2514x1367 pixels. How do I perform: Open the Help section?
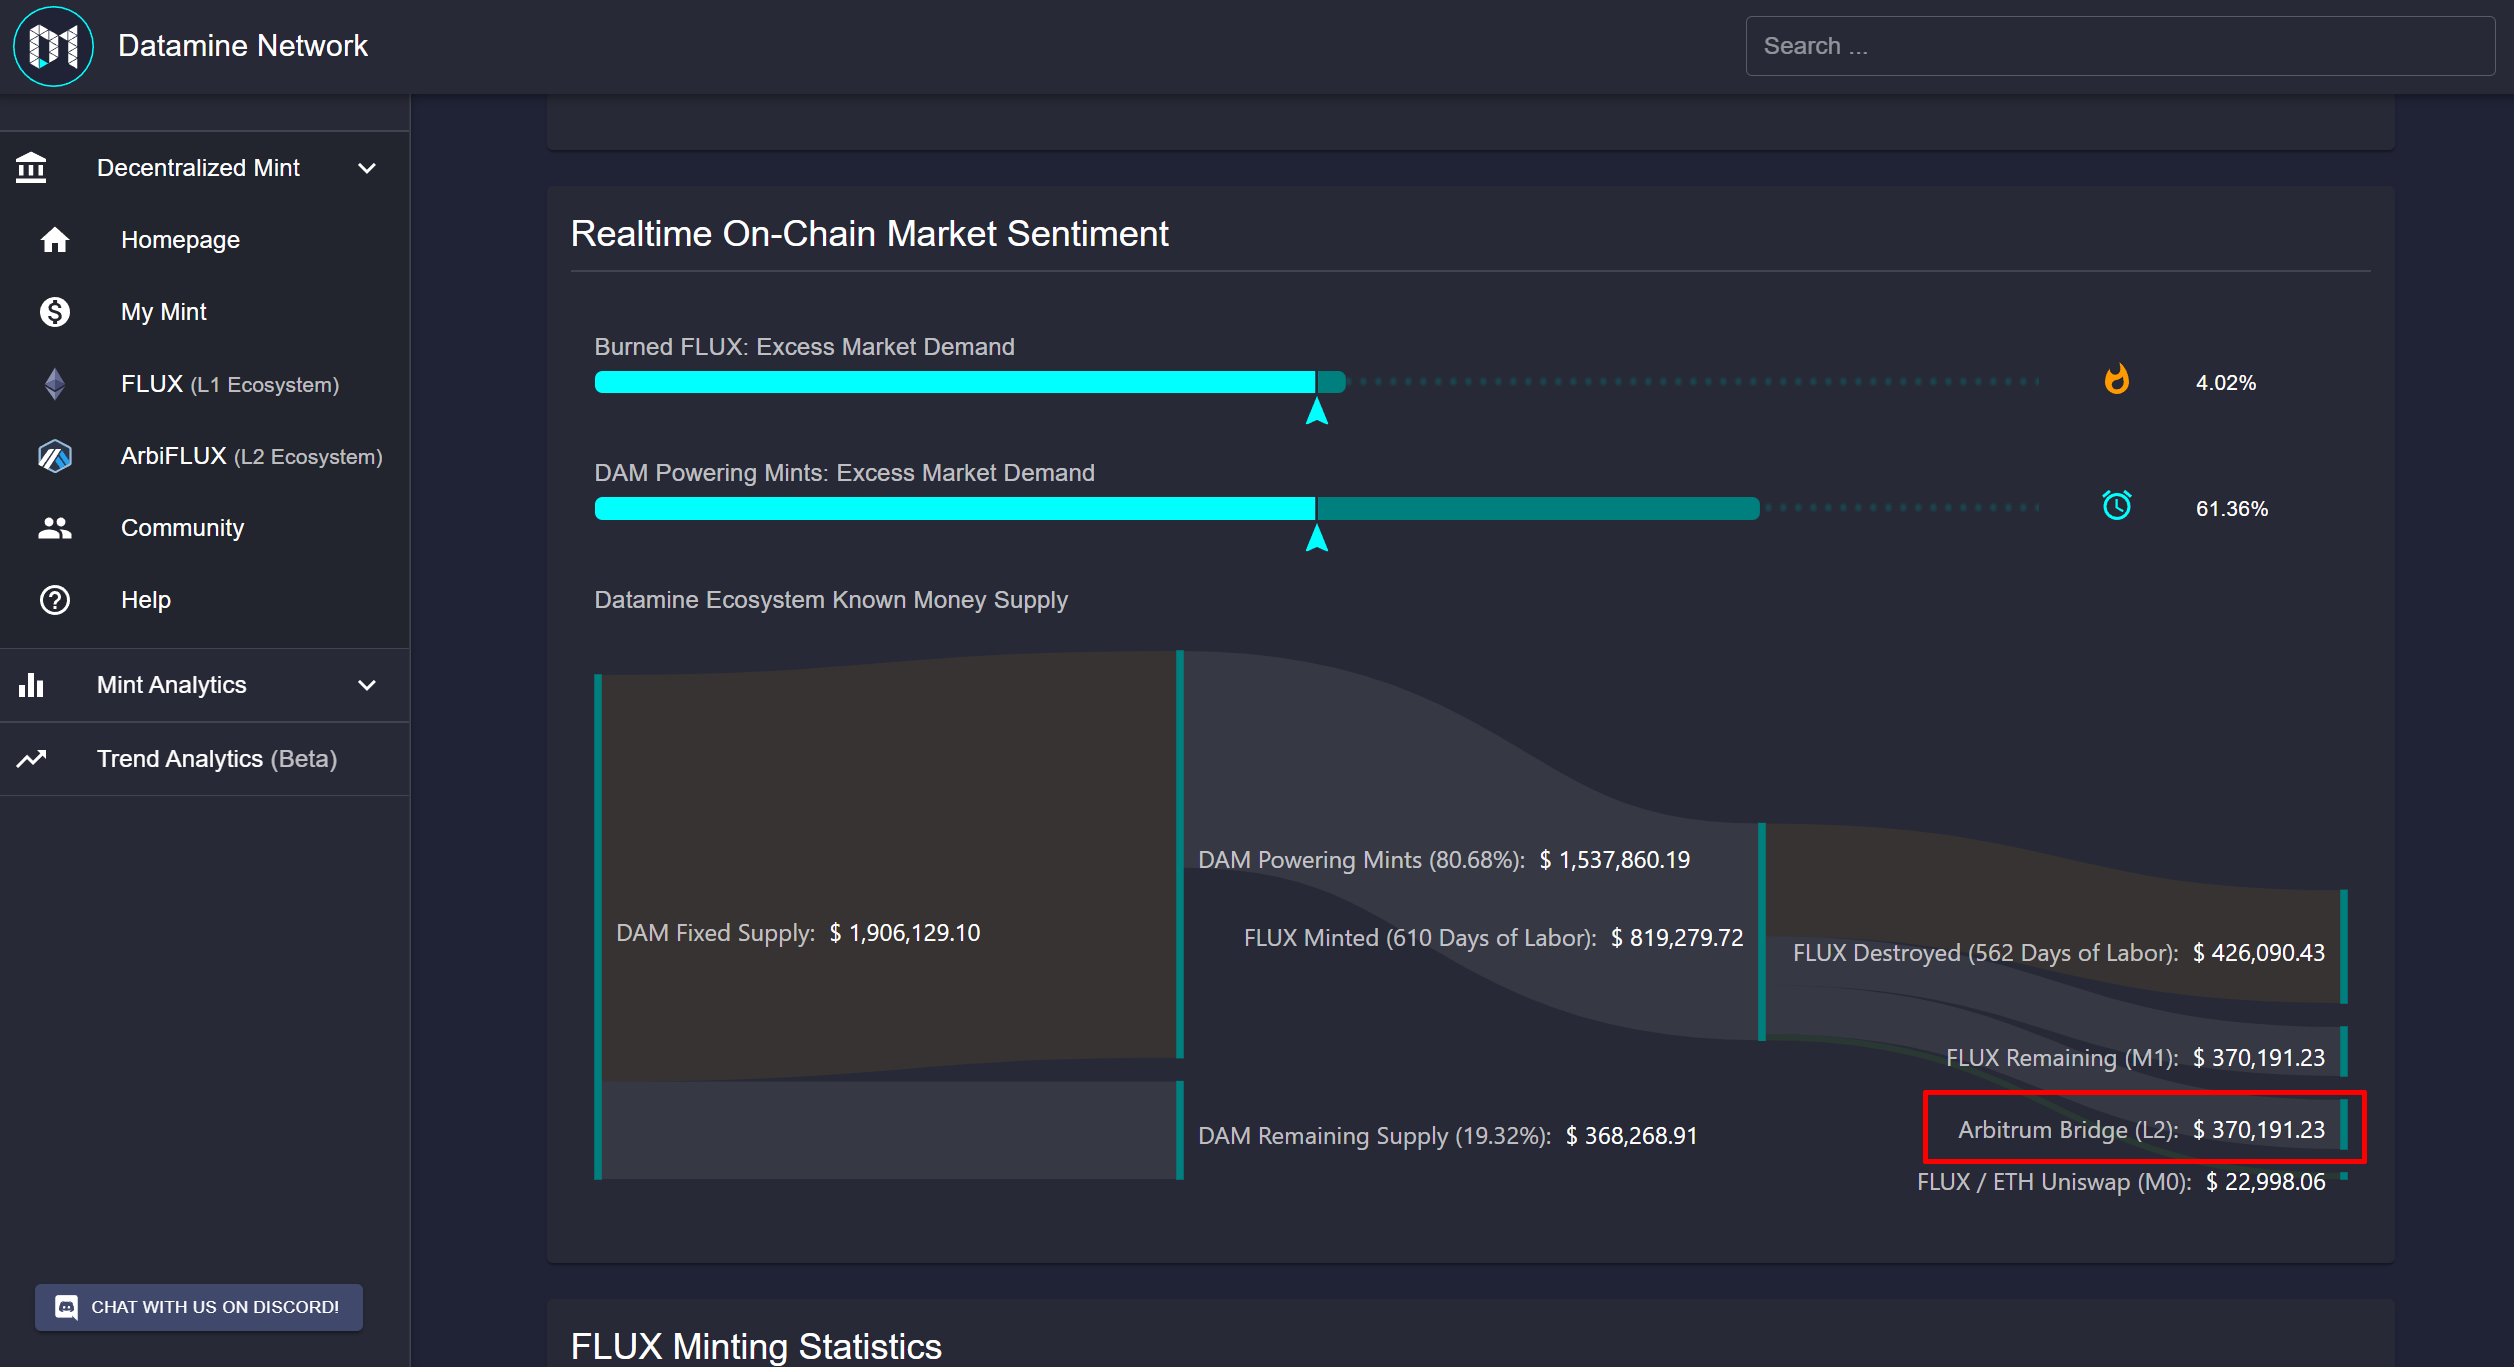coord(205,600)
